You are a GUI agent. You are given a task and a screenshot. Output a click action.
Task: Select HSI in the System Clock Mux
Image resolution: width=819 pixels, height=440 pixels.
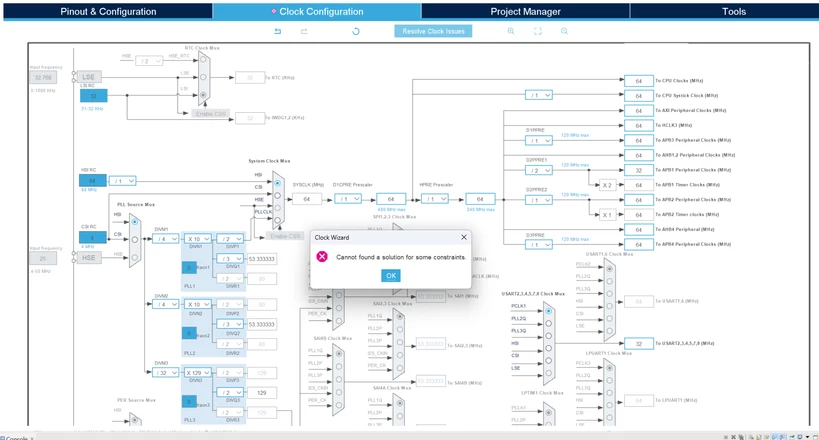pos(277,183)
